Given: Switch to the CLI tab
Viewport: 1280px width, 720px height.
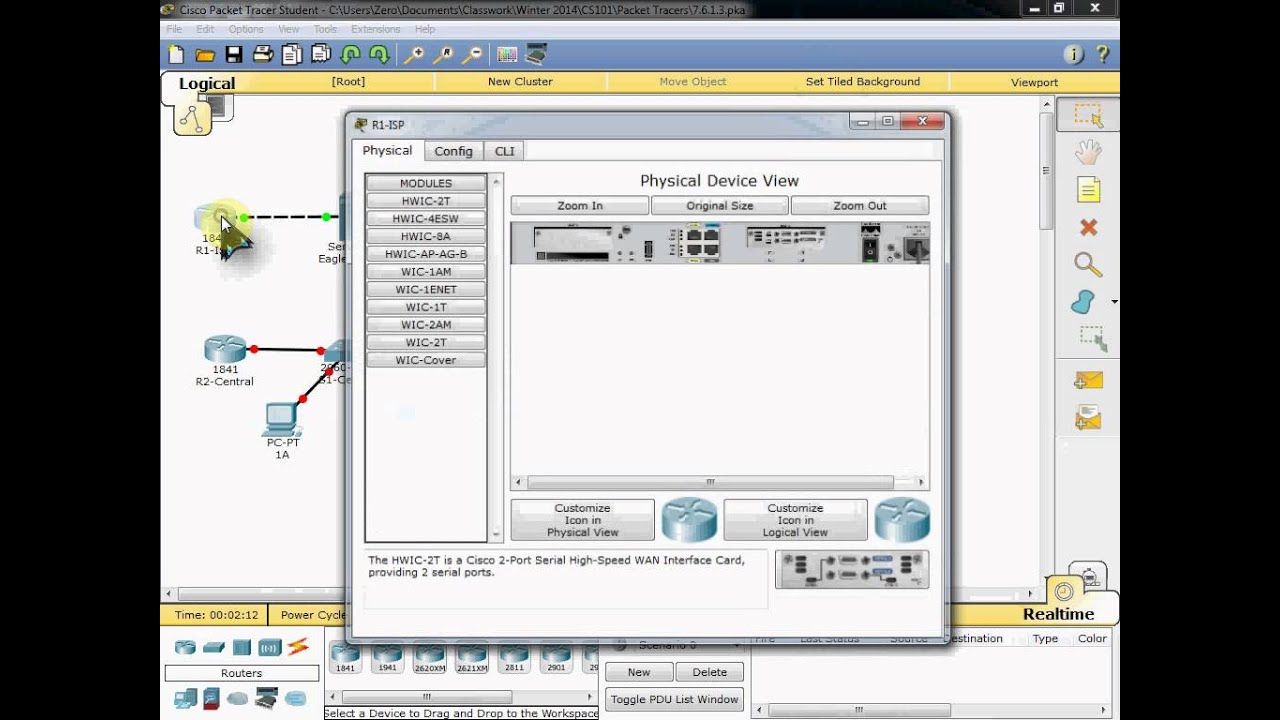Looking at the screenshot, I should click(505, 151).
